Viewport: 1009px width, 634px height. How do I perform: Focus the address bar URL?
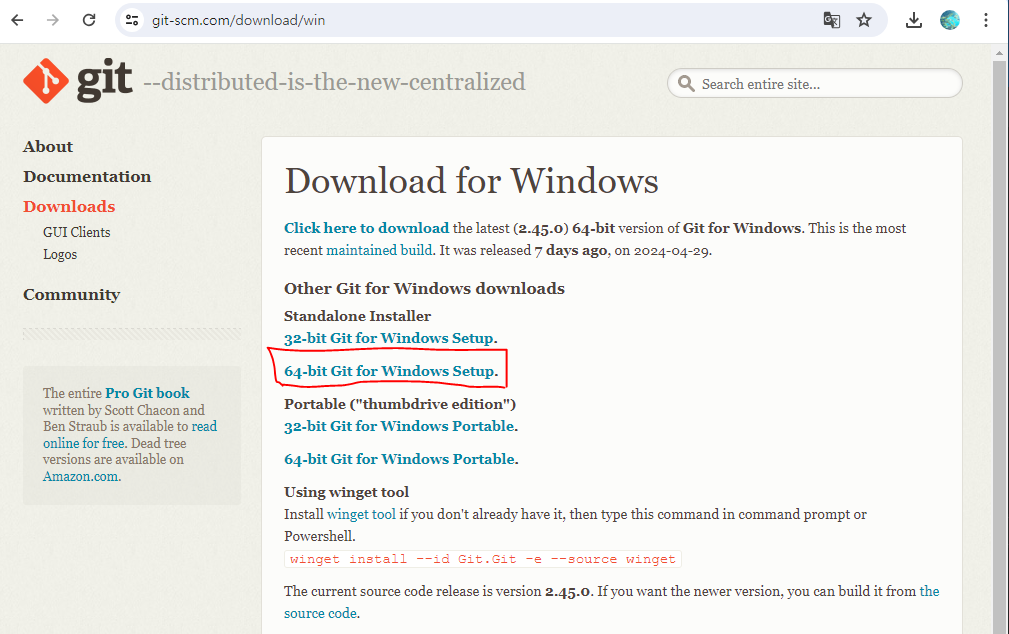click(x=238, y=20)
